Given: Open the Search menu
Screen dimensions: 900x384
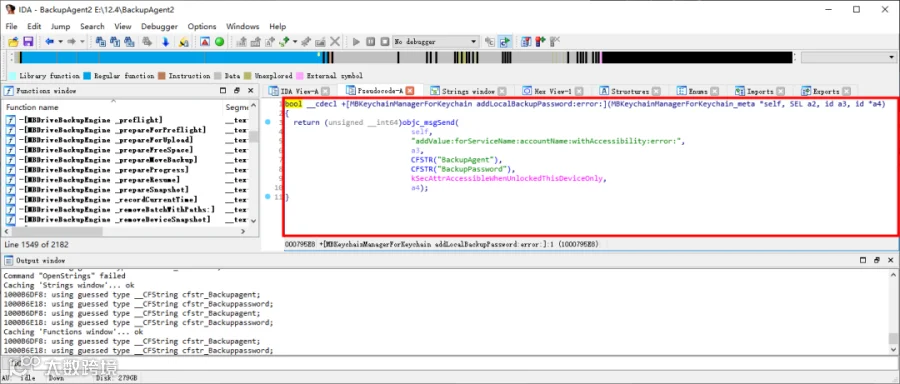Looking at the screenshot, I should coord(92,26).
